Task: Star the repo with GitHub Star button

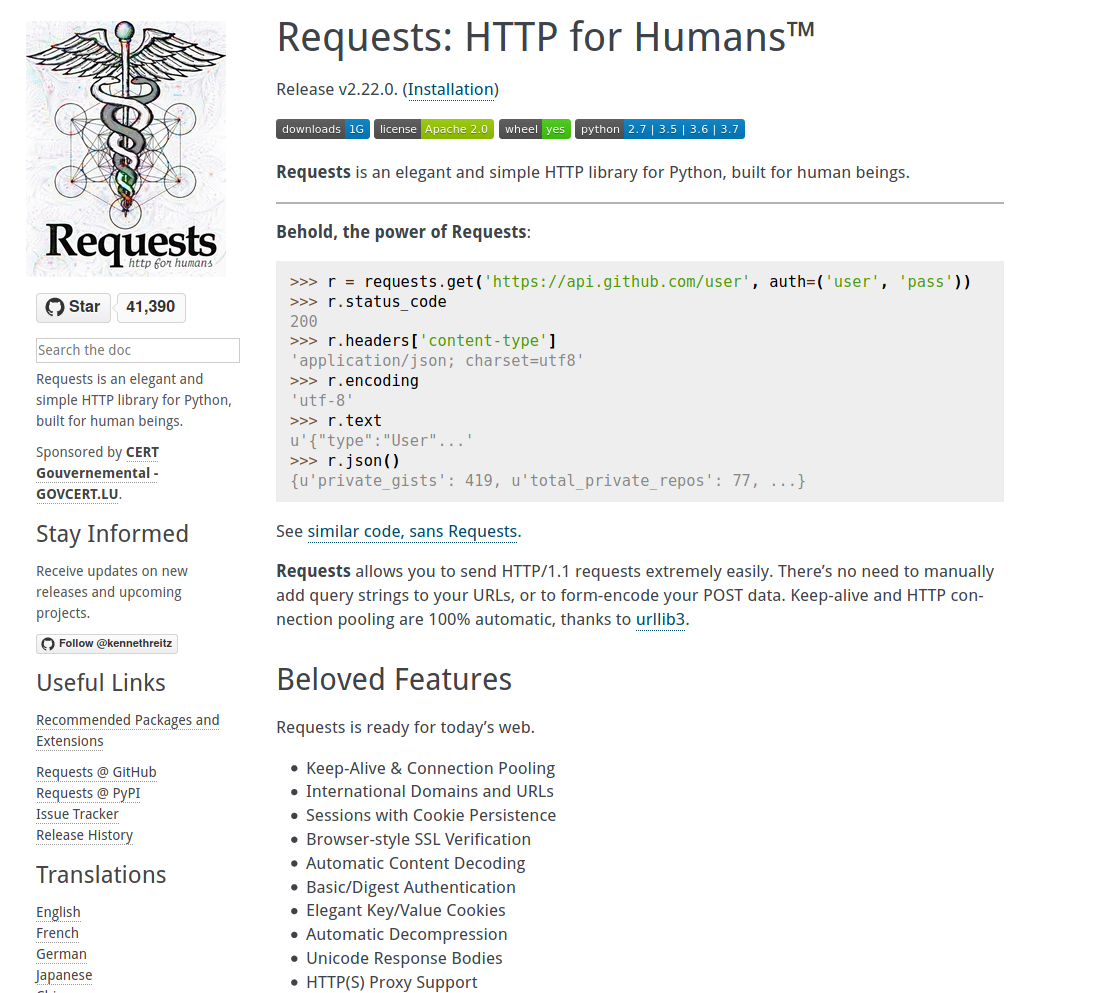Action: pyautogui.click(x=74, y=307)
